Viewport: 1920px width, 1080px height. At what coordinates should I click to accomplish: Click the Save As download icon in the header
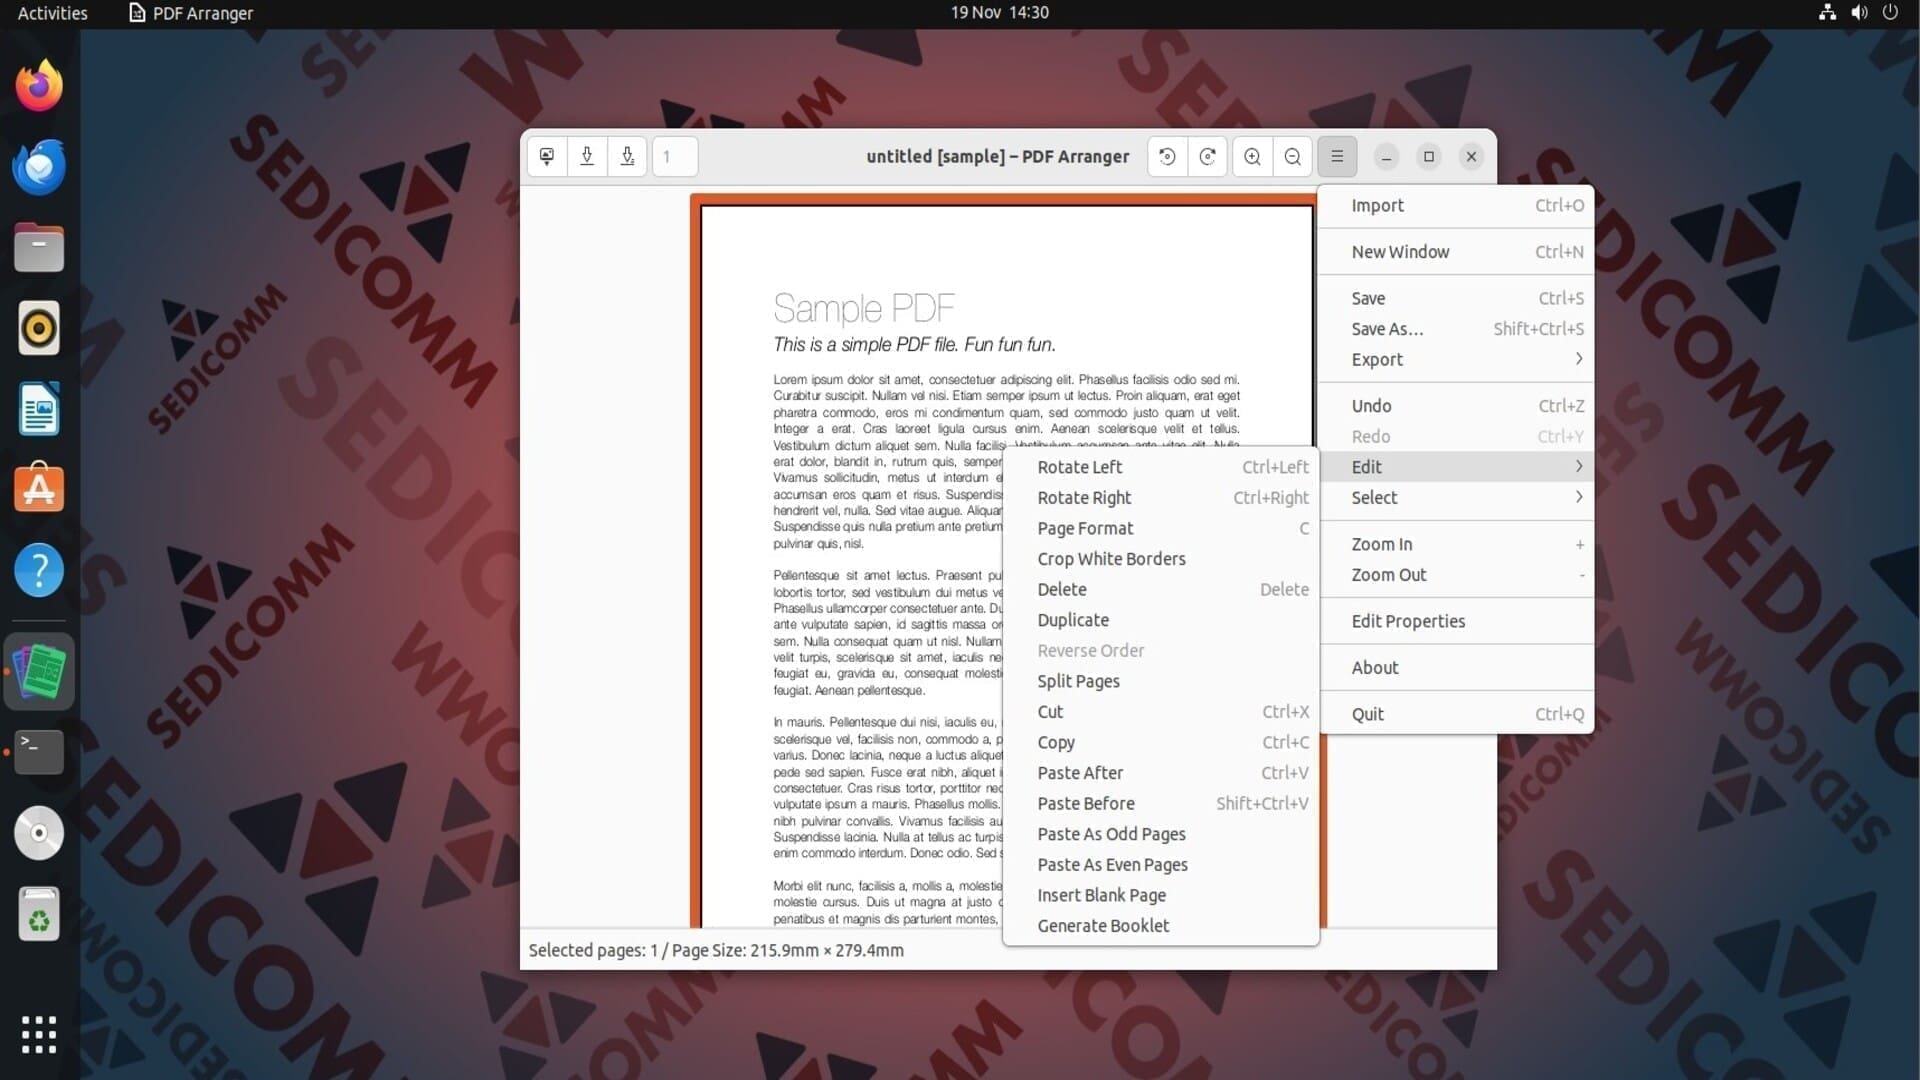pyautogui.click(x=627, y=156)
